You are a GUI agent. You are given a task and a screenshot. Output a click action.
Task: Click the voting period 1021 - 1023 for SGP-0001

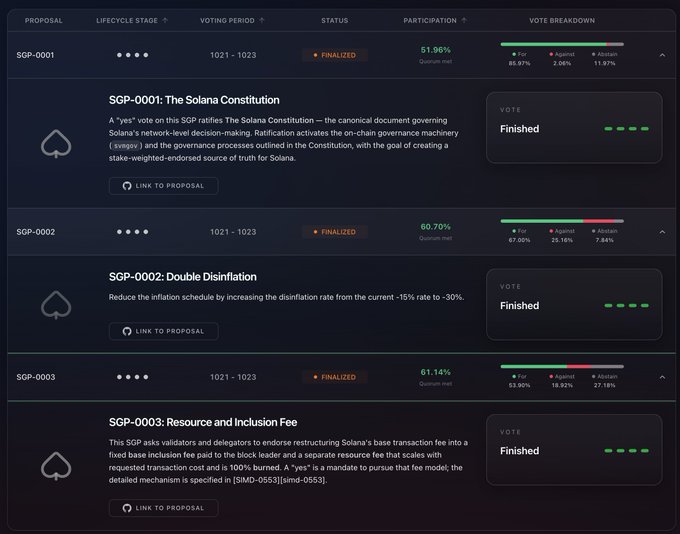(x=233, y=55)
